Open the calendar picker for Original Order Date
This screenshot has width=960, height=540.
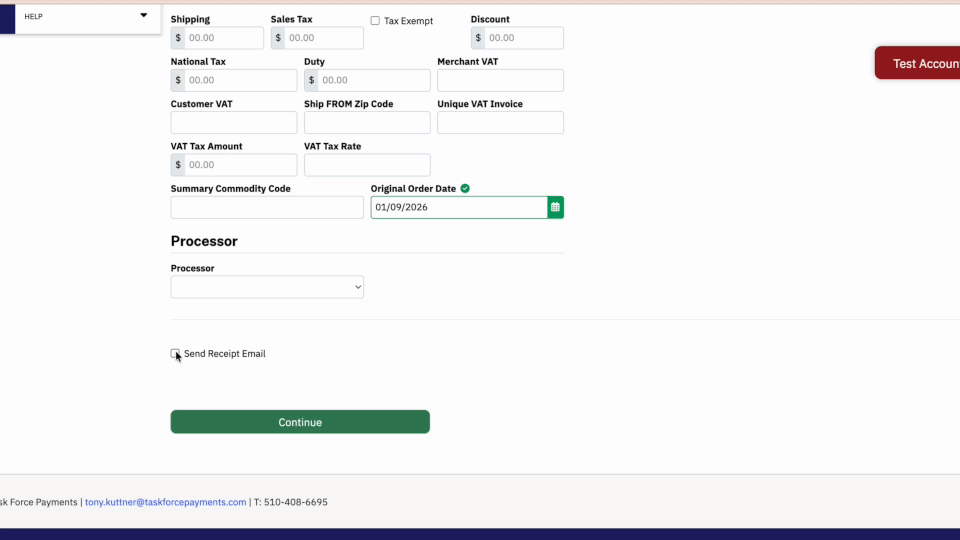tap(555, 208)
